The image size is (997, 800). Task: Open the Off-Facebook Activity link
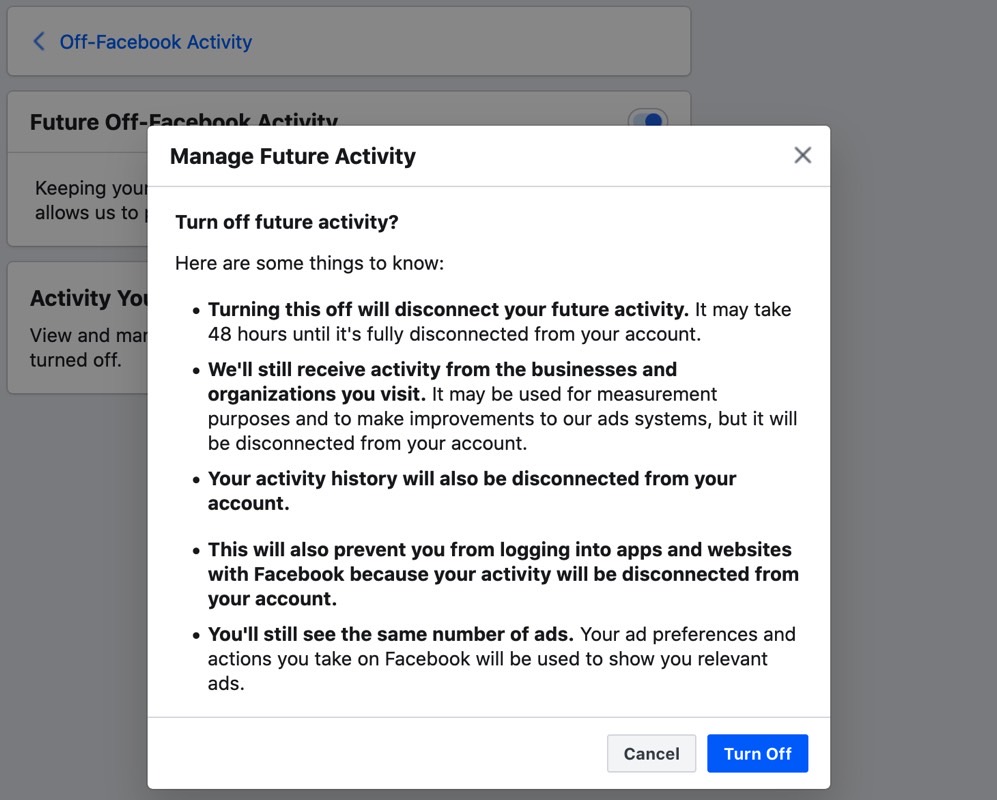(156, 42)
